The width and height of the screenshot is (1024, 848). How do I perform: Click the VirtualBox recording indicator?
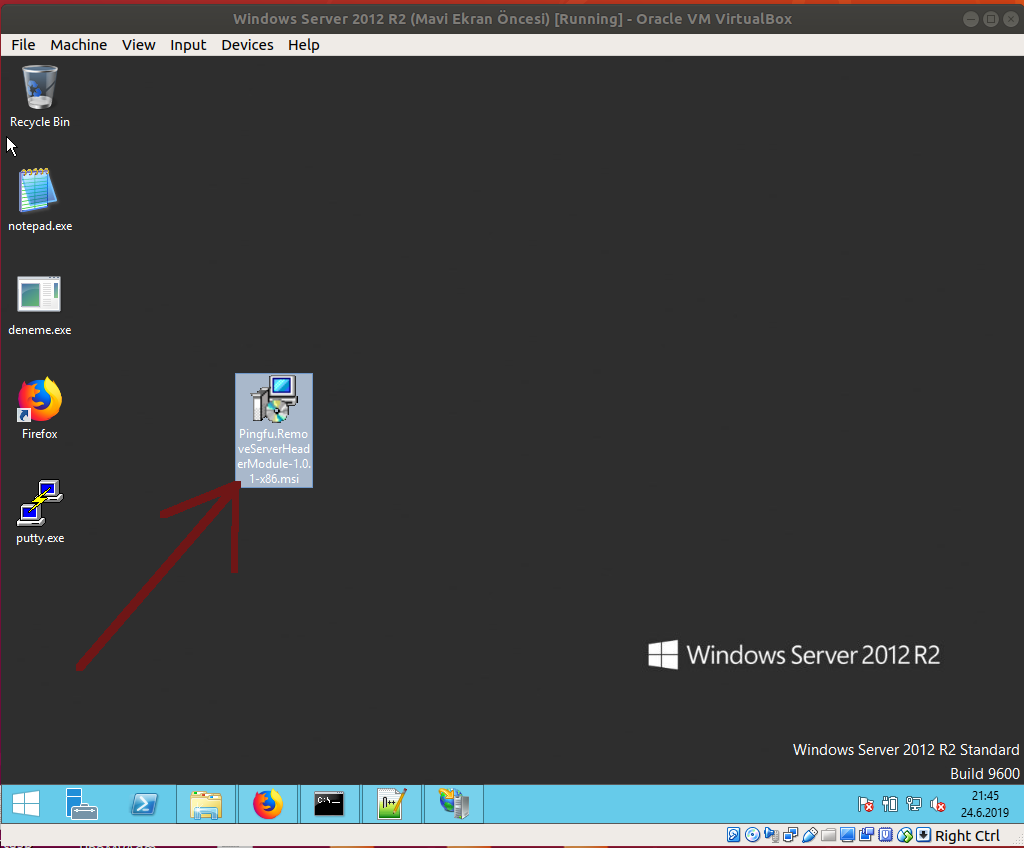pos(867,835)
